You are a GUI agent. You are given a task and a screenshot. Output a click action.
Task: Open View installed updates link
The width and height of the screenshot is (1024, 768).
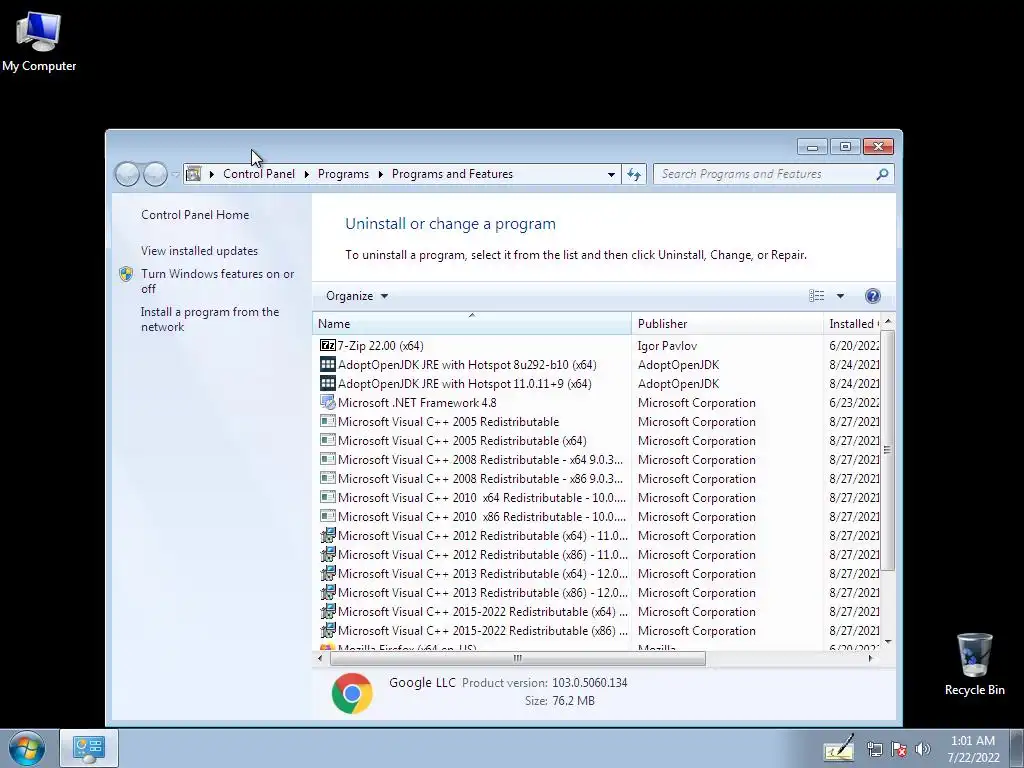click(199, 251)
